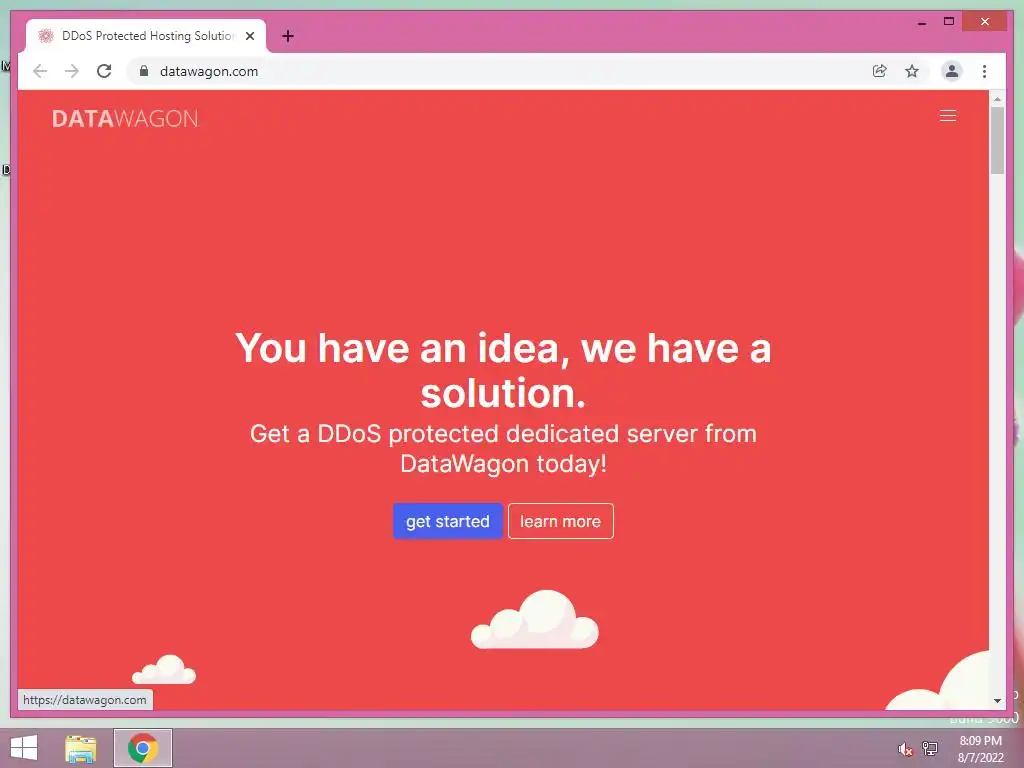Screen dimensions: 1024x768
Task: Open Chrome profile avatar menu
Action: (952, 71)
